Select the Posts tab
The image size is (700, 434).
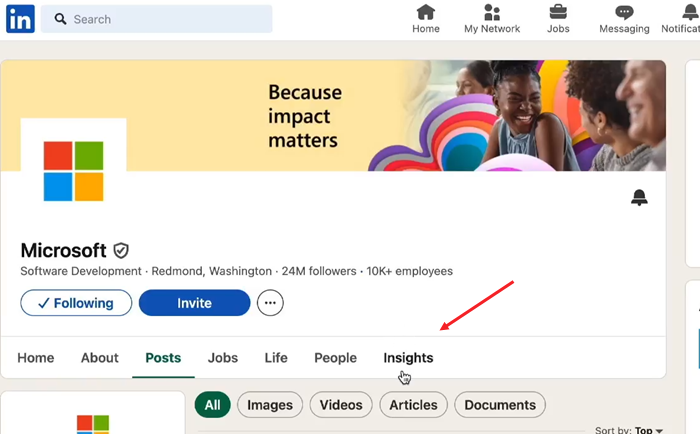(x=163, y=358)
